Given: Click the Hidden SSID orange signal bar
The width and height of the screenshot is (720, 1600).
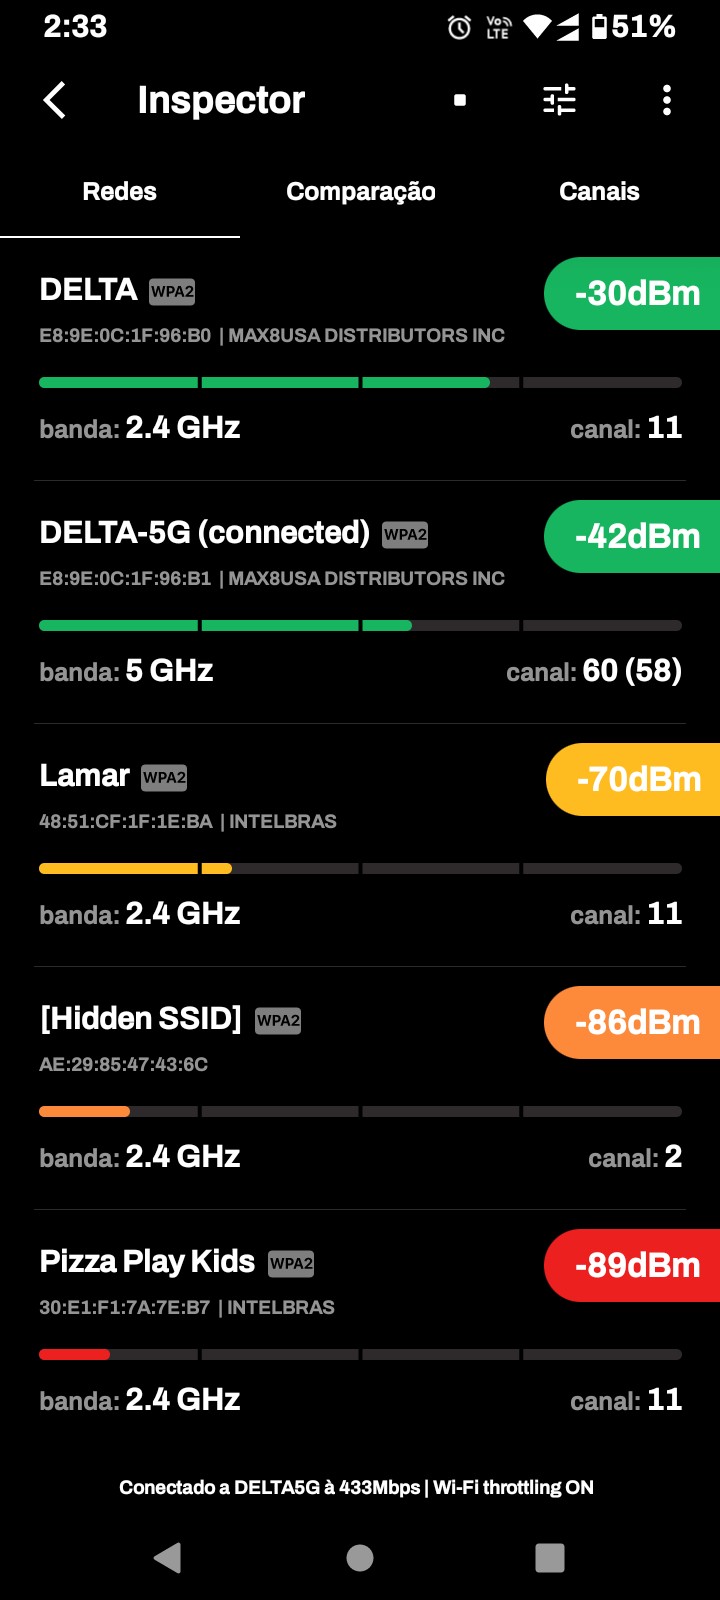Looking at the screenshot, I should point(85,1111).
